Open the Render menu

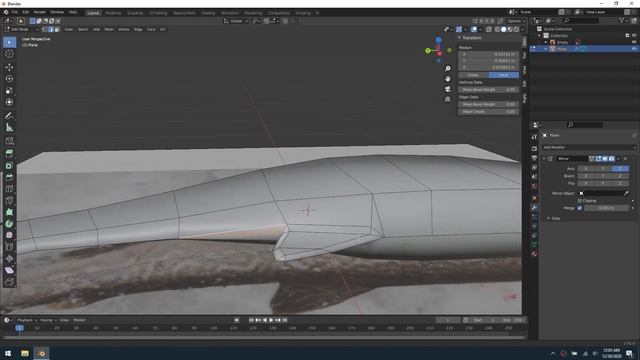[40, 12]
